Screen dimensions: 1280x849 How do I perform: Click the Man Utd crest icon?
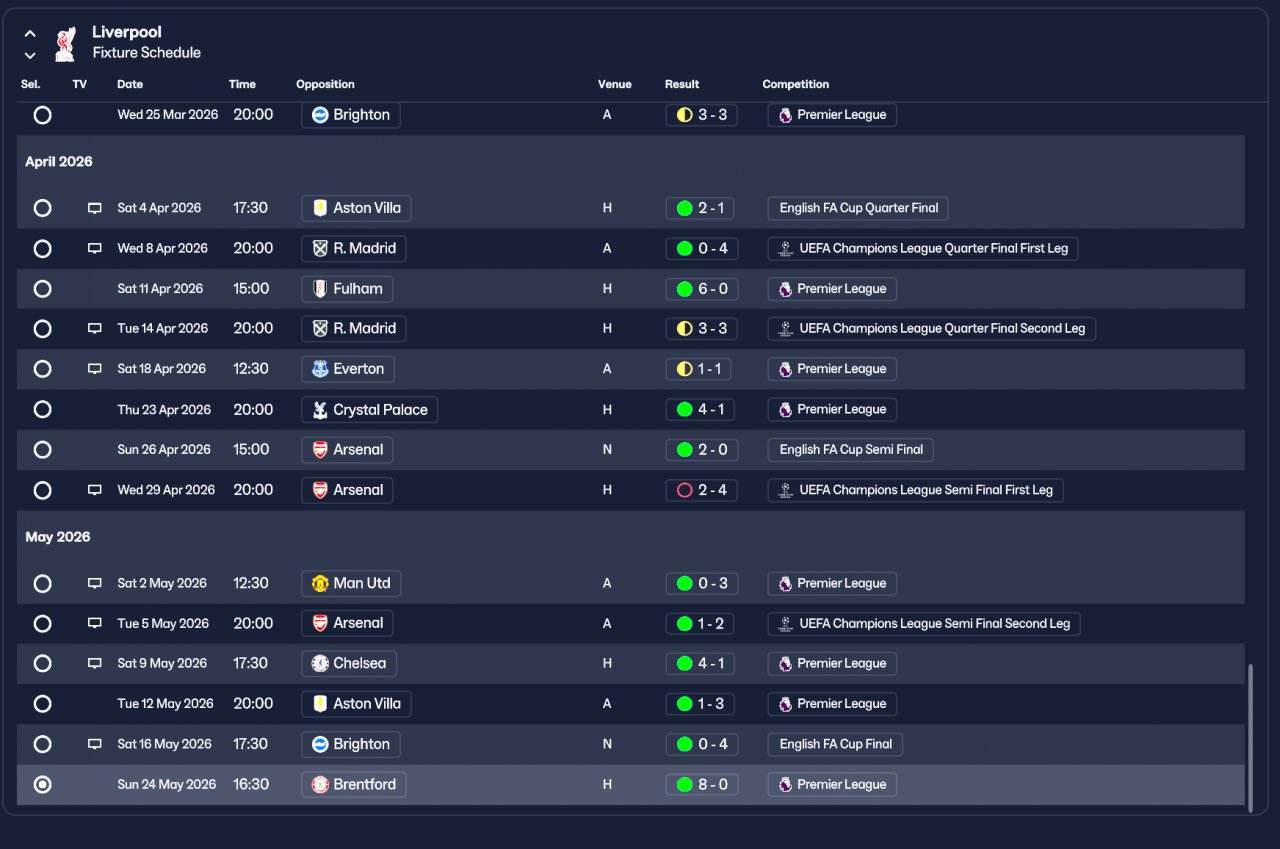pos(320,583)
